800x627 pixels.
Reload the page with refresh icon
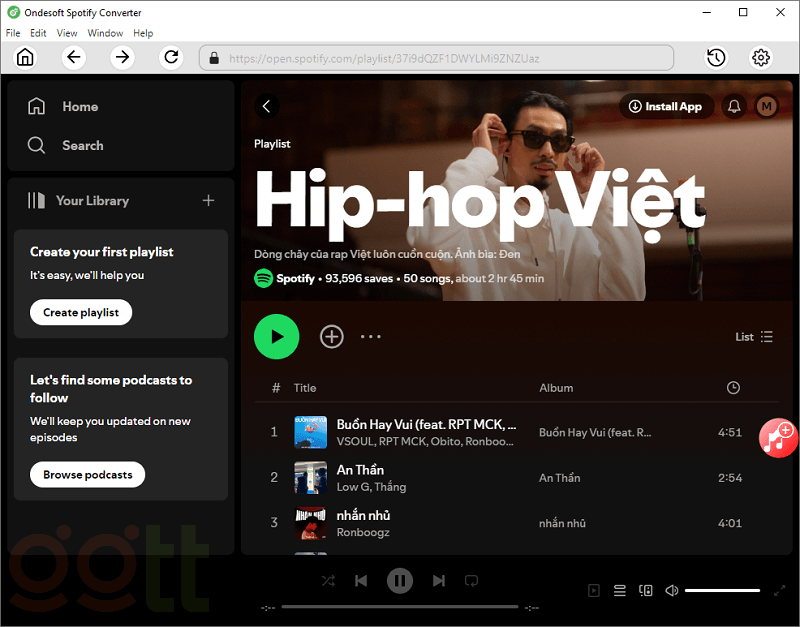click(171, 58)
